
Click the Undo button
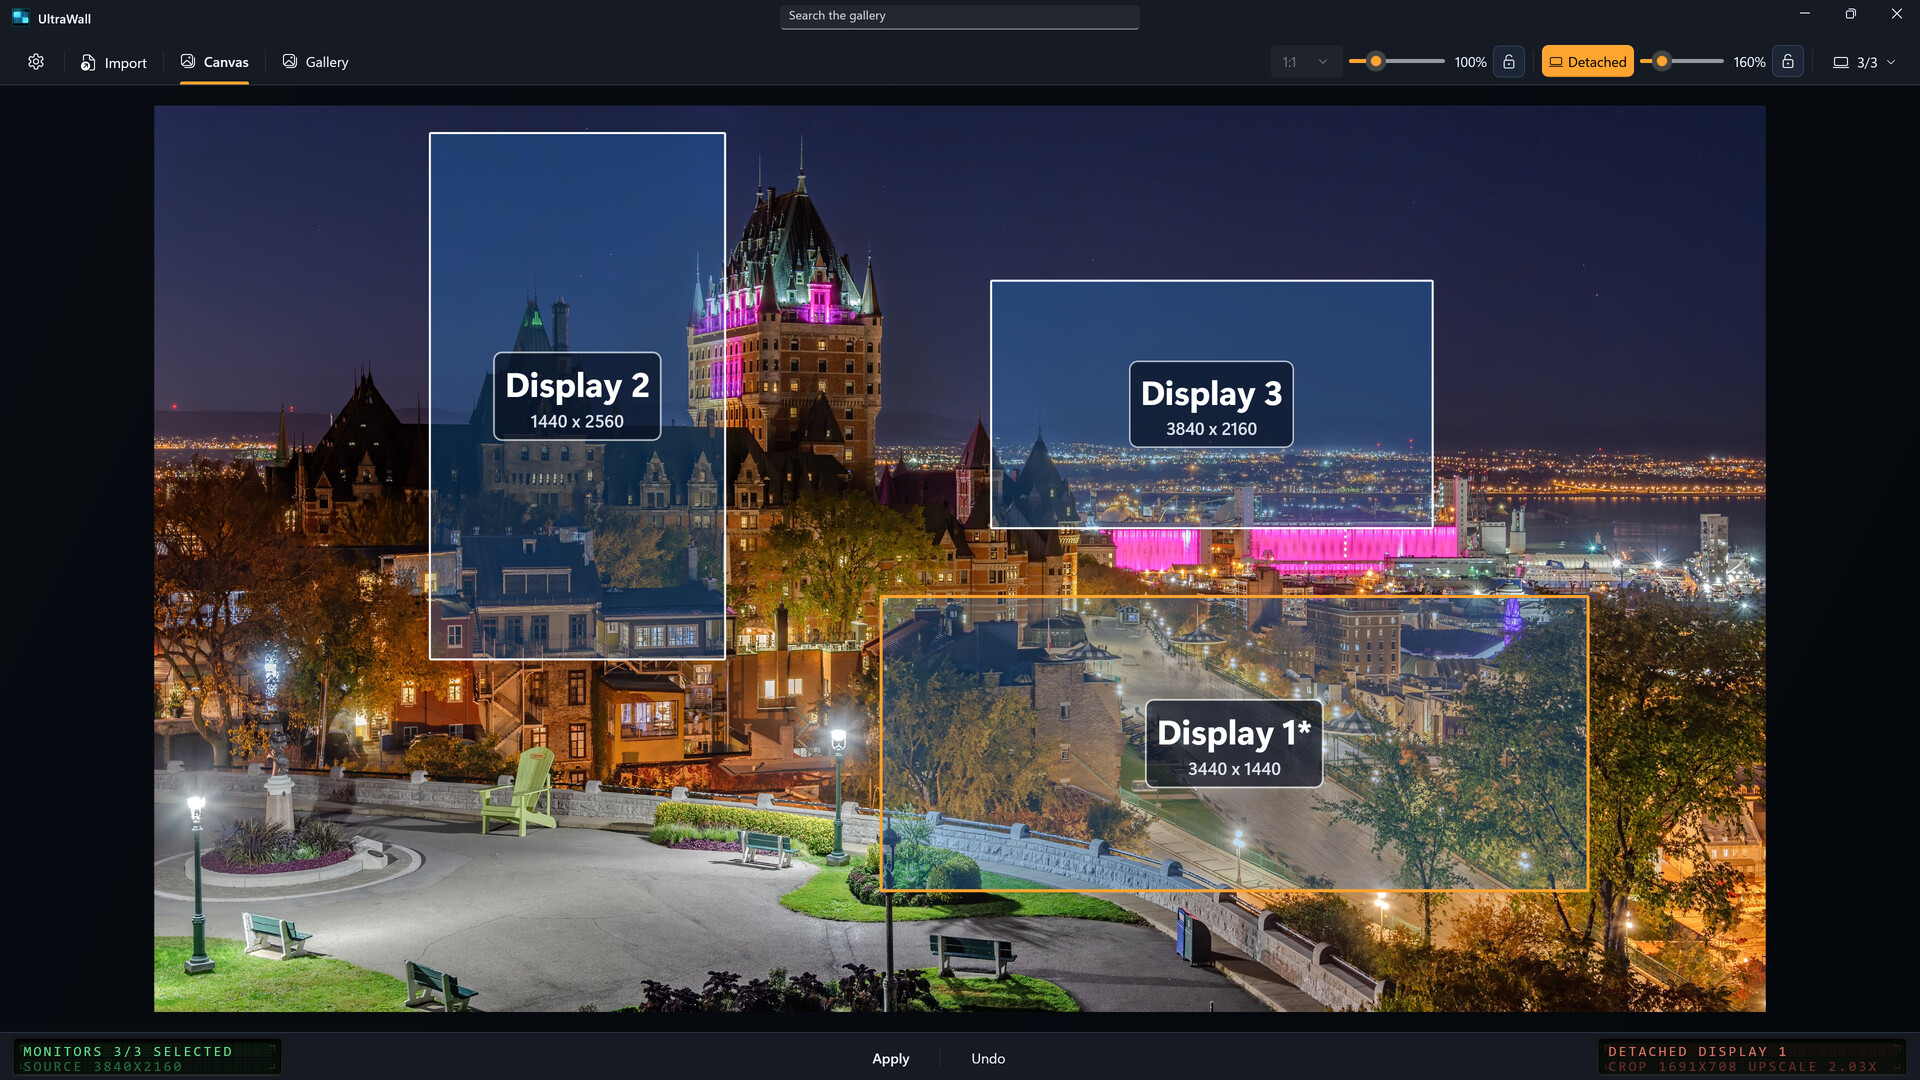[988, 1058]
